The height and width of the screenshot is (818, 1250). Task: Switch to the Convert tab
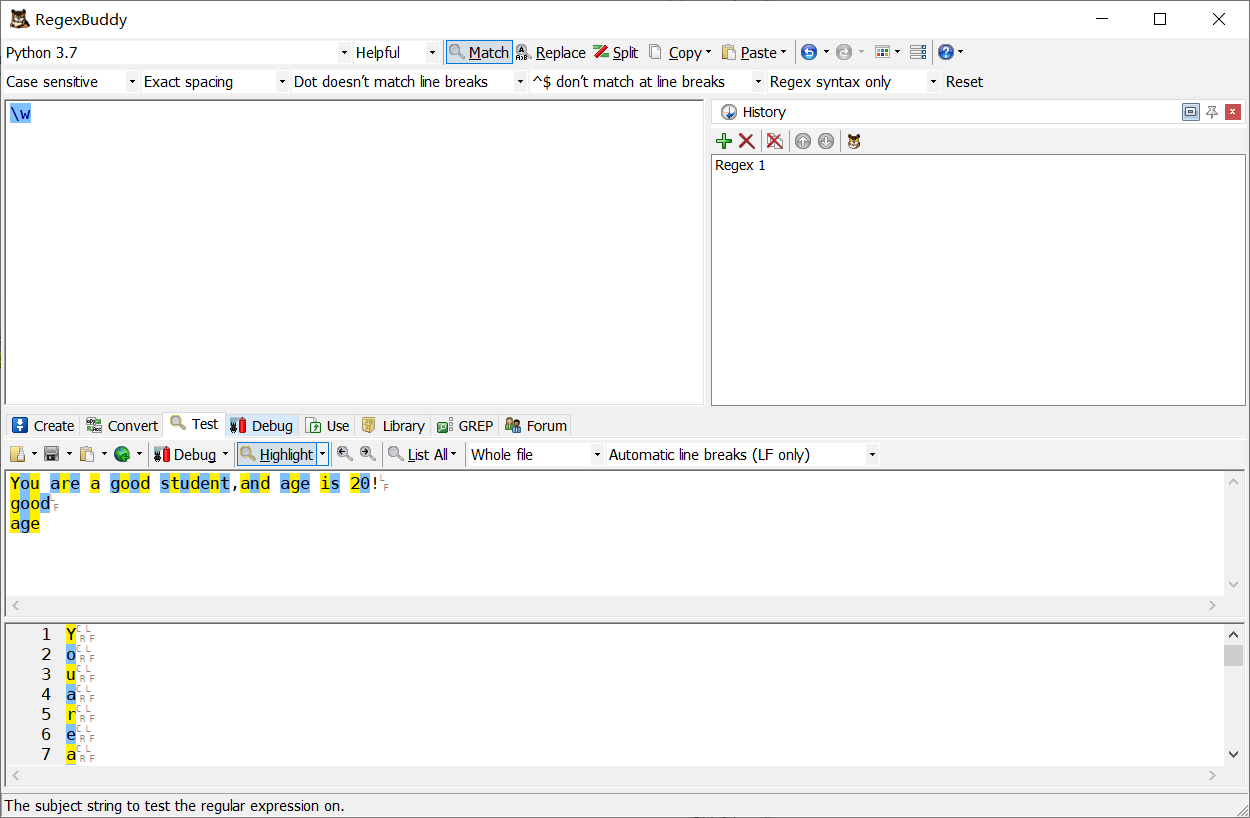coord(122,425)
